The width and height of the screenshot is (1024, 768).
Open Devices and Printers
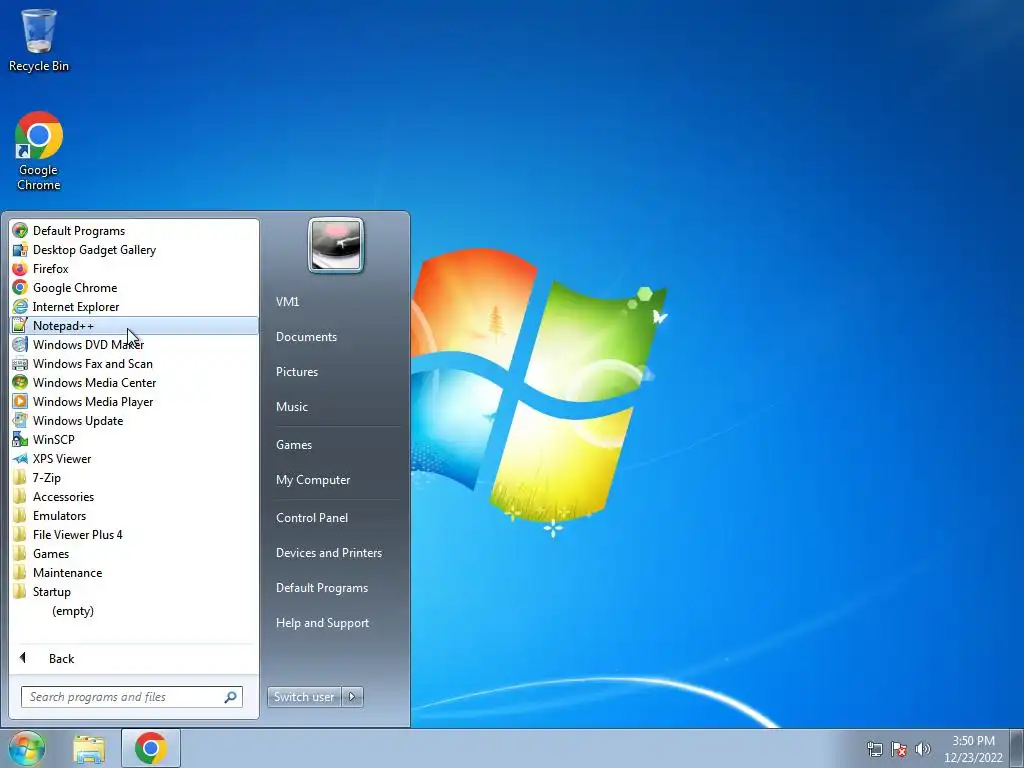pos(328,552)
